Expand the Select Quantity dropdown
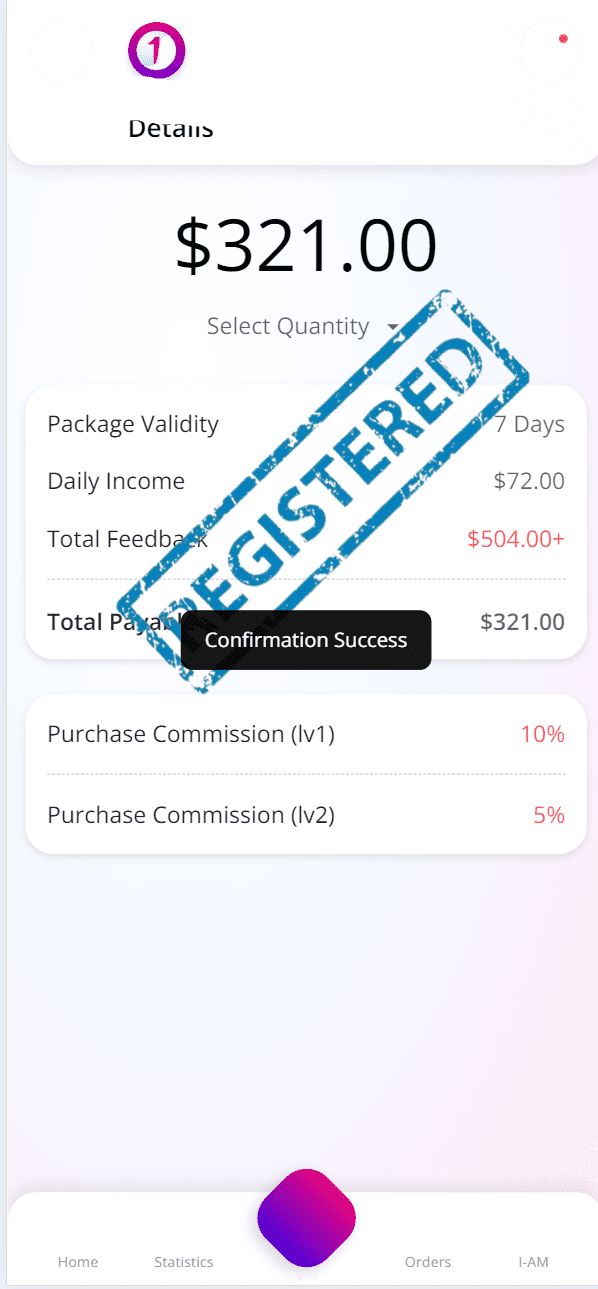This screenshot has height=1289, width=598. [304, 326]
